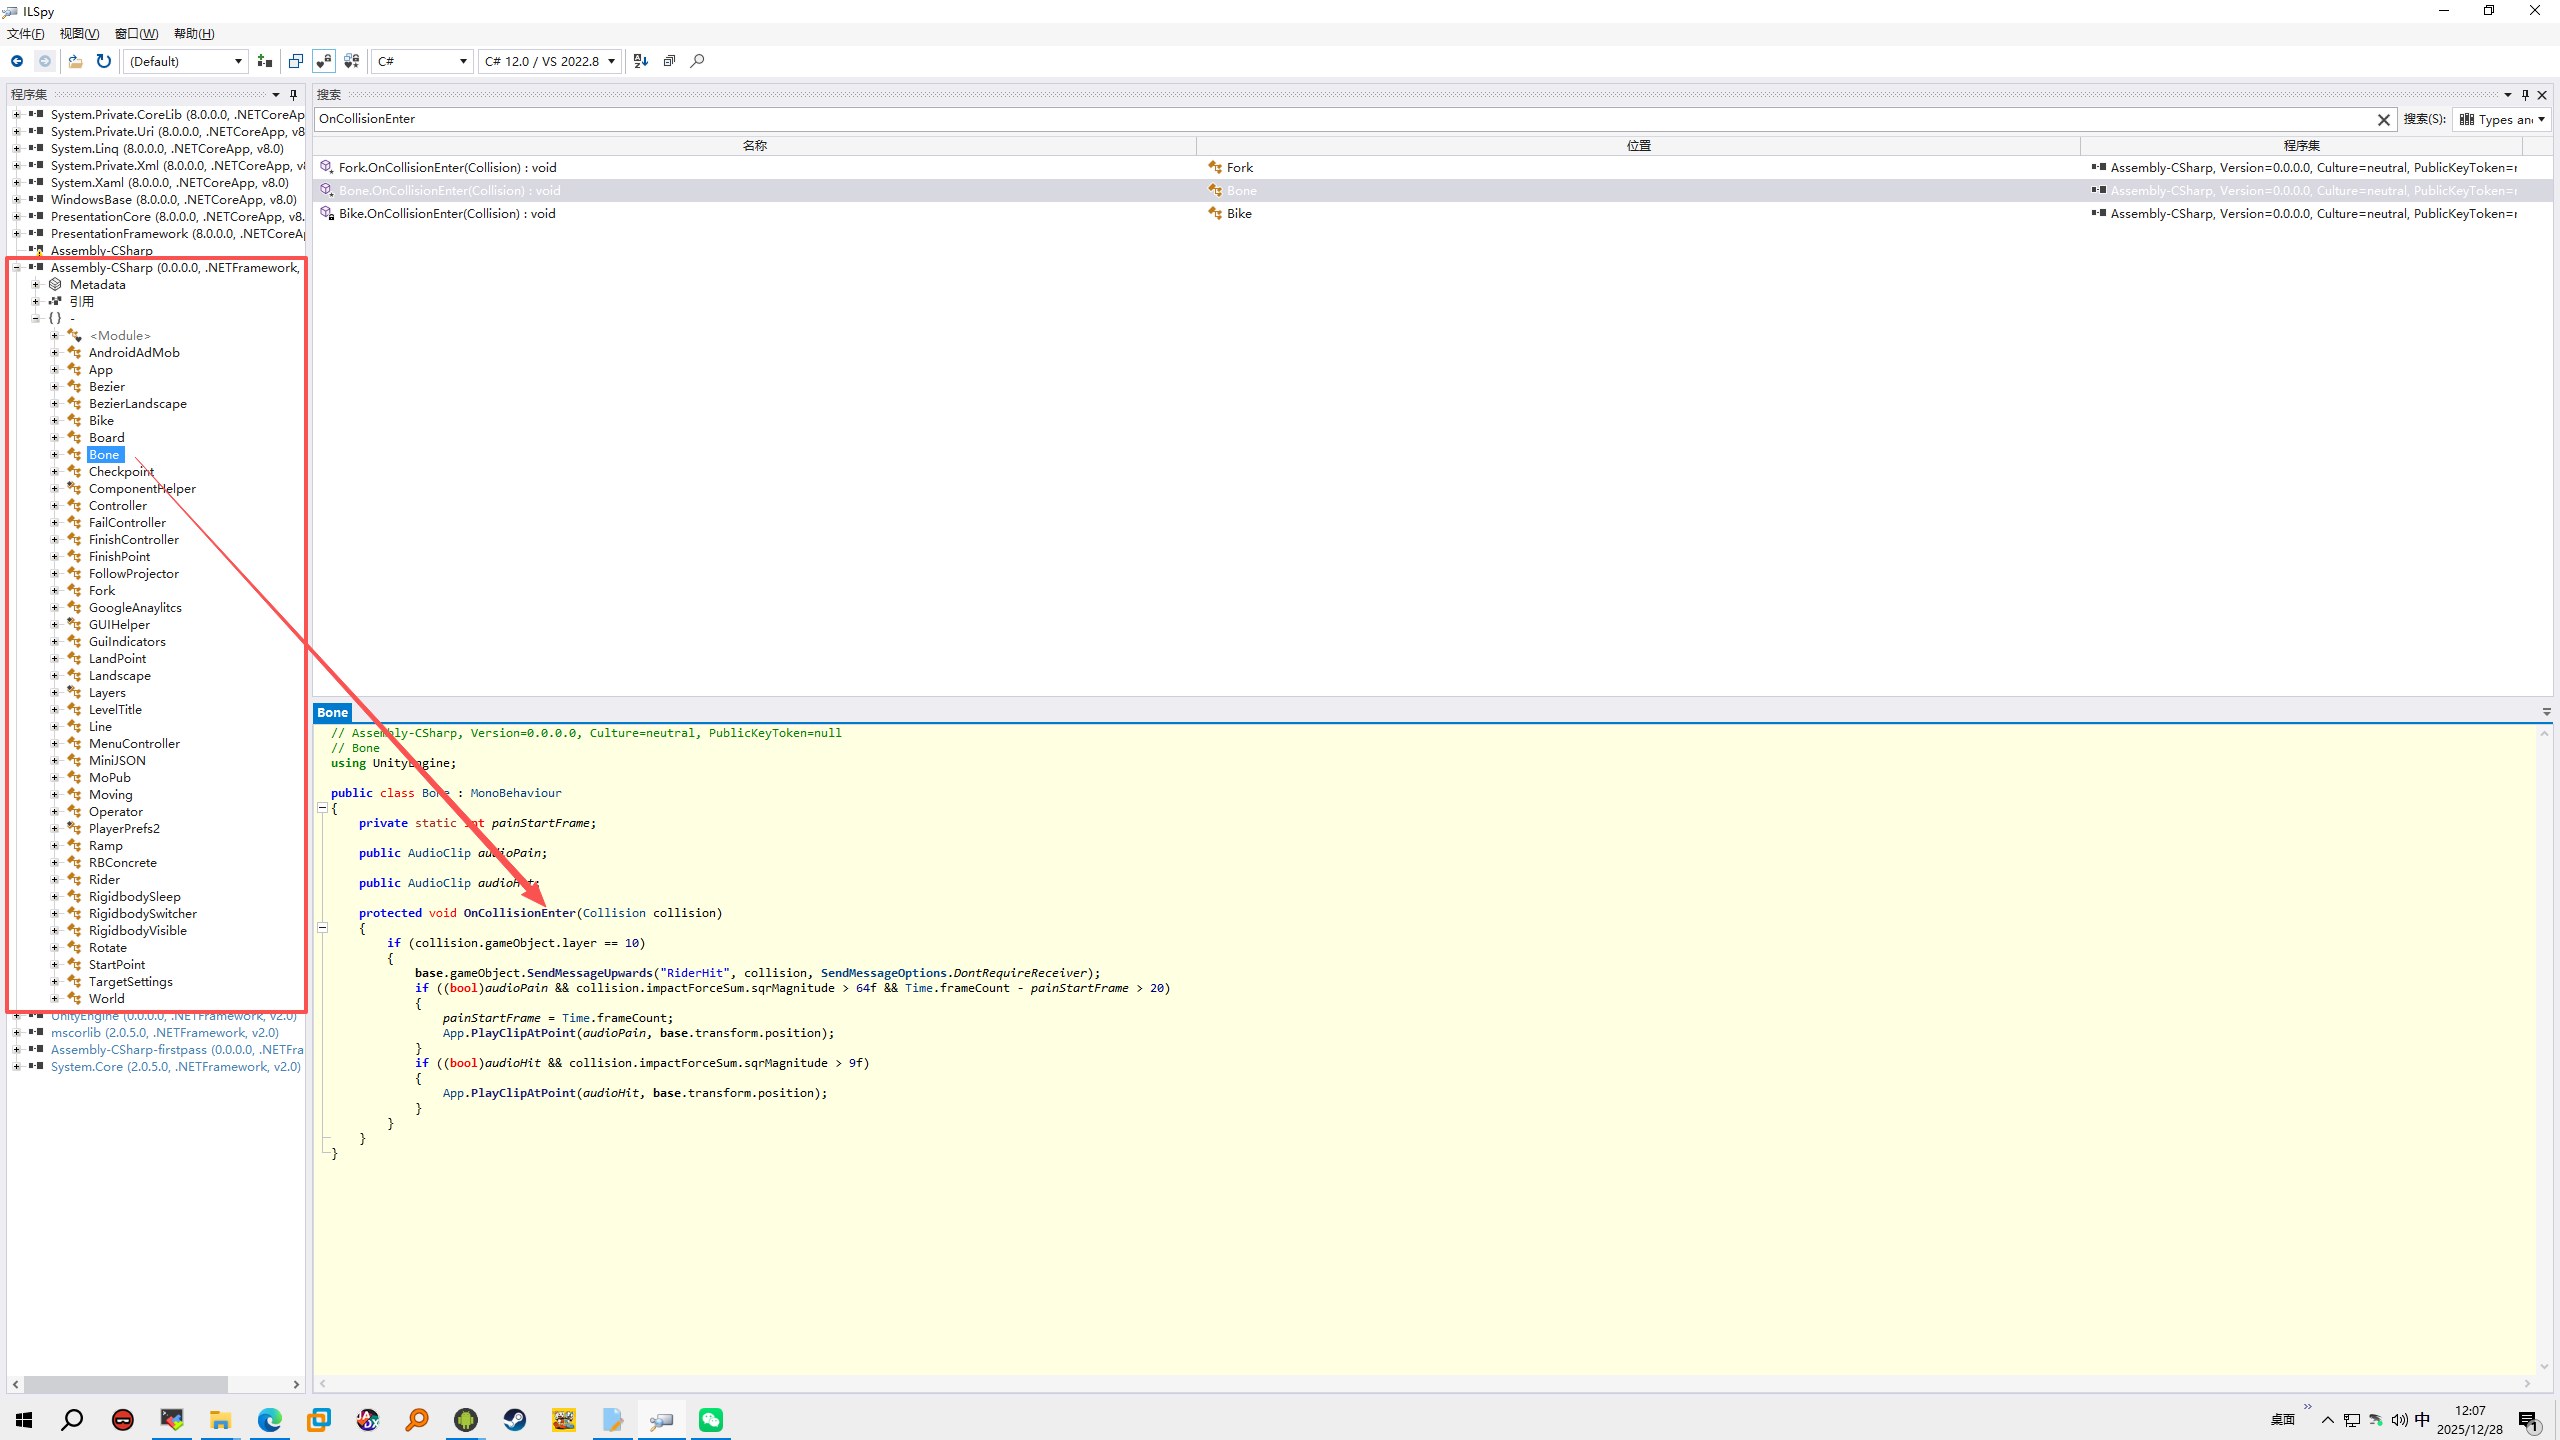Image resolution: width=2560 pixels, height=1440 pixels.
Task: Toggle the show only public types button
Action: click(296, 61)
